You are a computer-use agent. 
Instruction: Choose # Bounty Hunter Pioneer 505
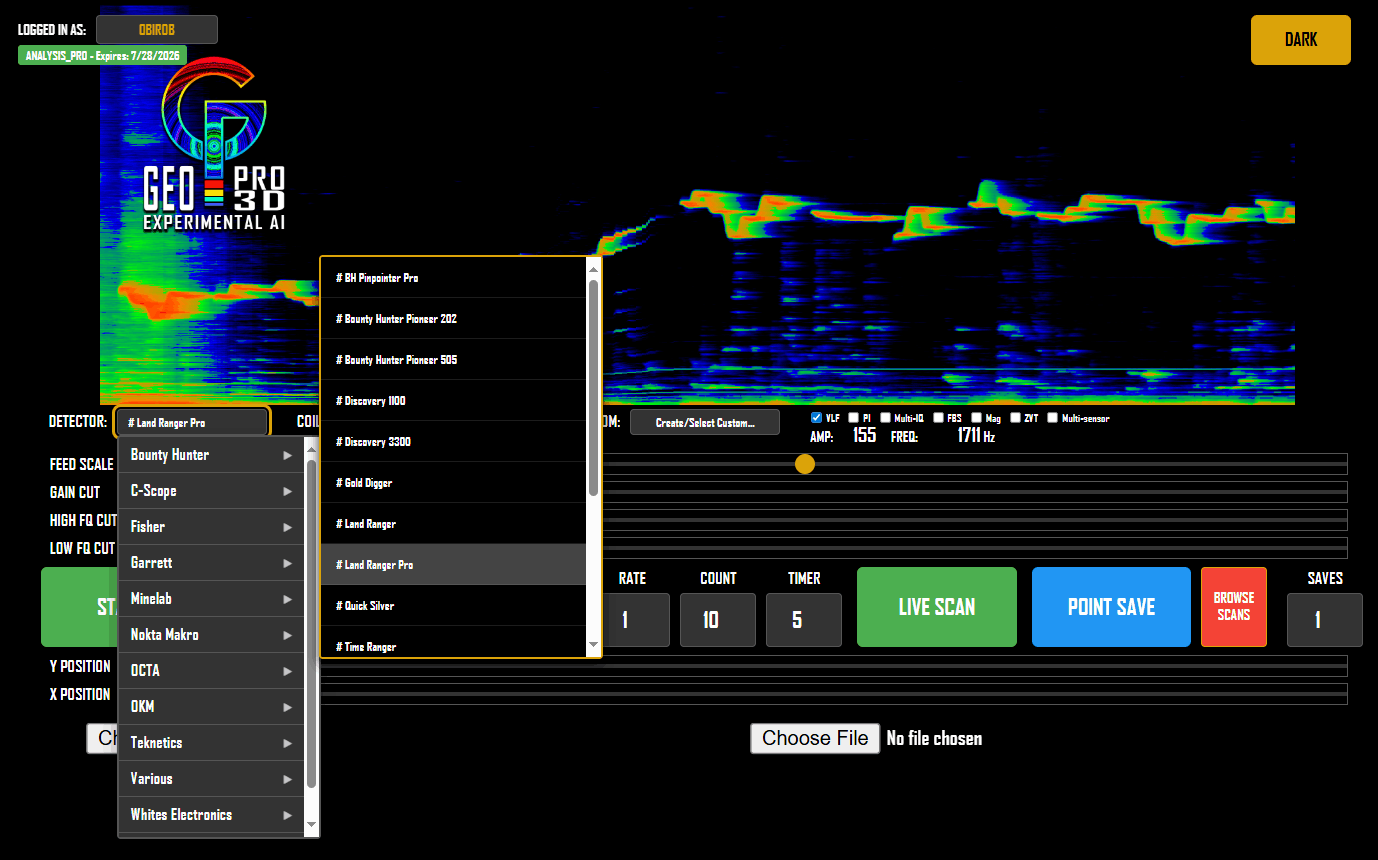pyautogui.click(x=453, y=360)
